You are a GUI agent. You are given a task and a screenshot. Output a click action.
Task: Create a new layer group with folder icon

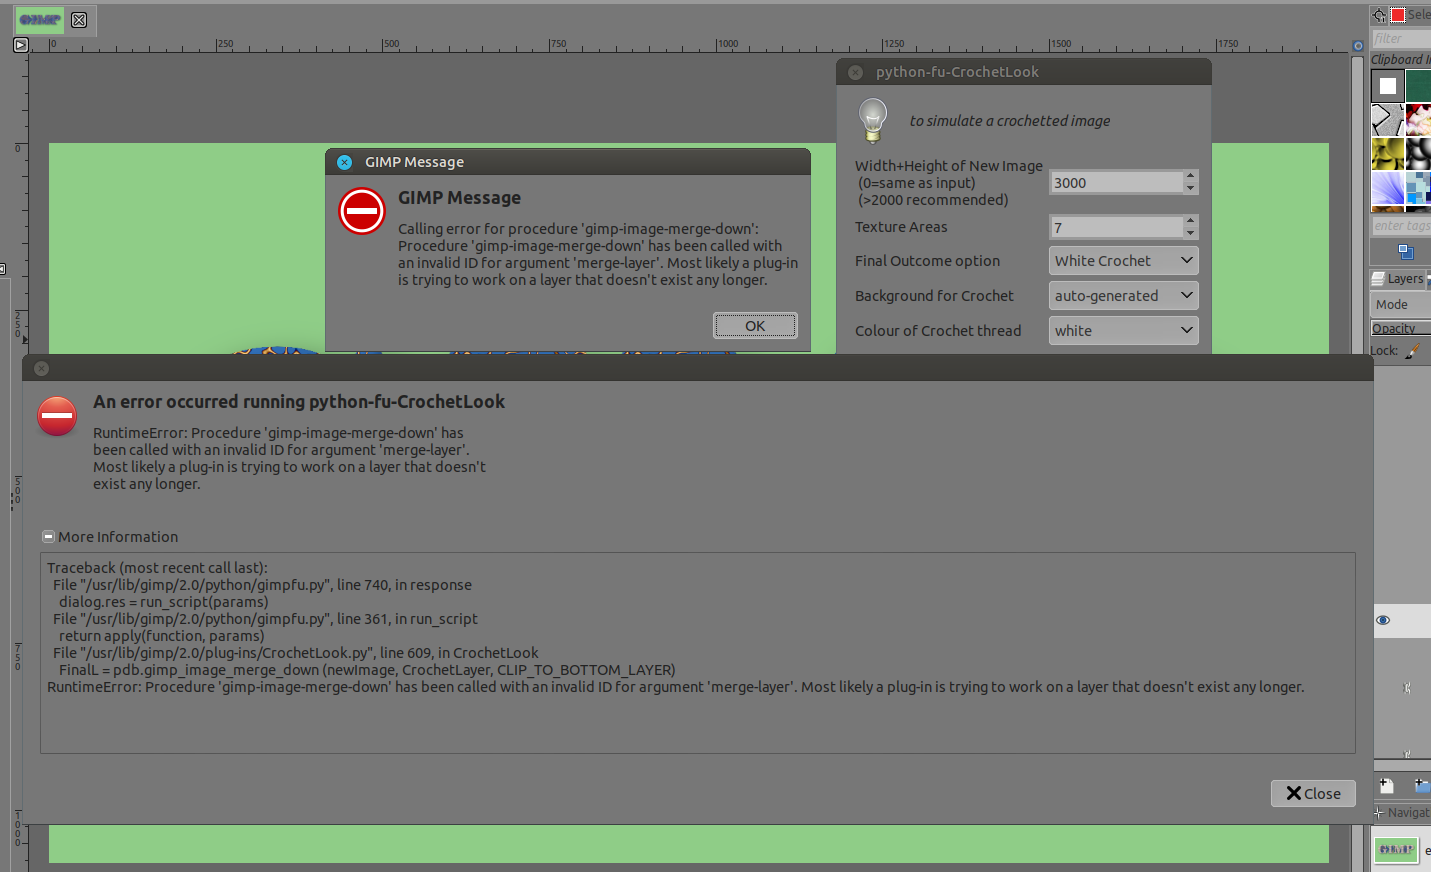[1421, 786]
